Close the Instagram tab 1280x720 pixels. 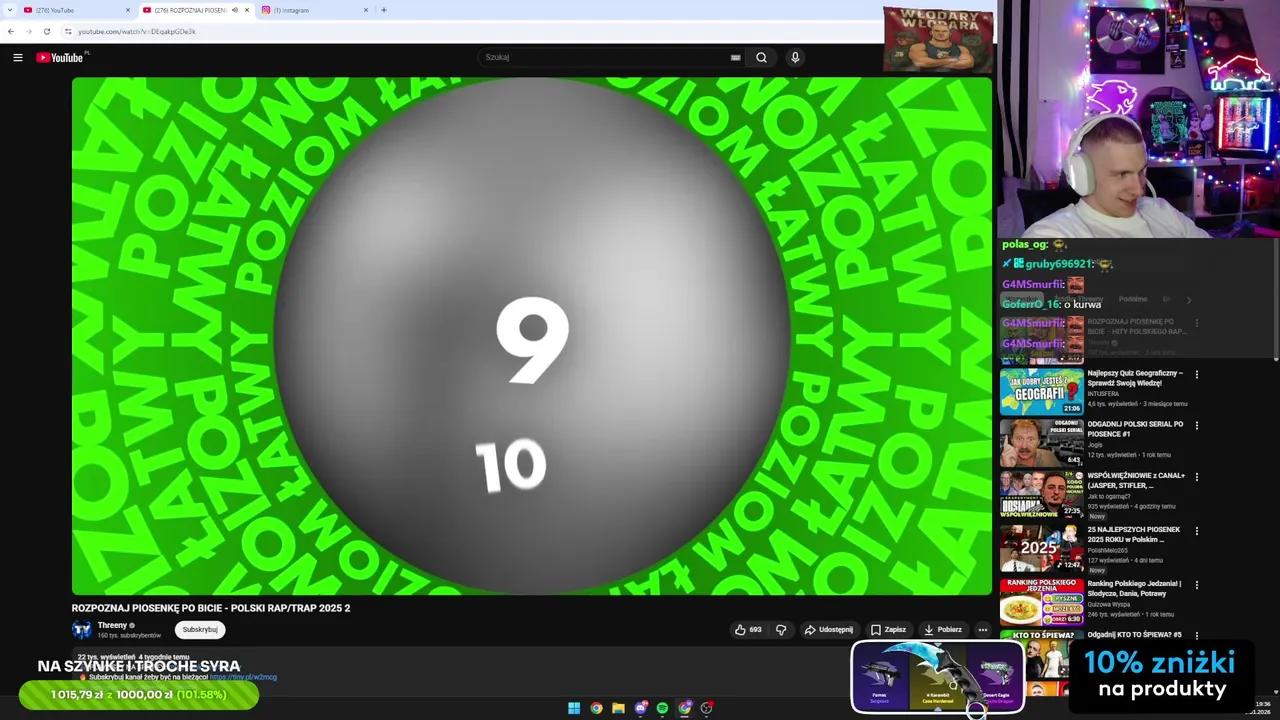point(365,10)
